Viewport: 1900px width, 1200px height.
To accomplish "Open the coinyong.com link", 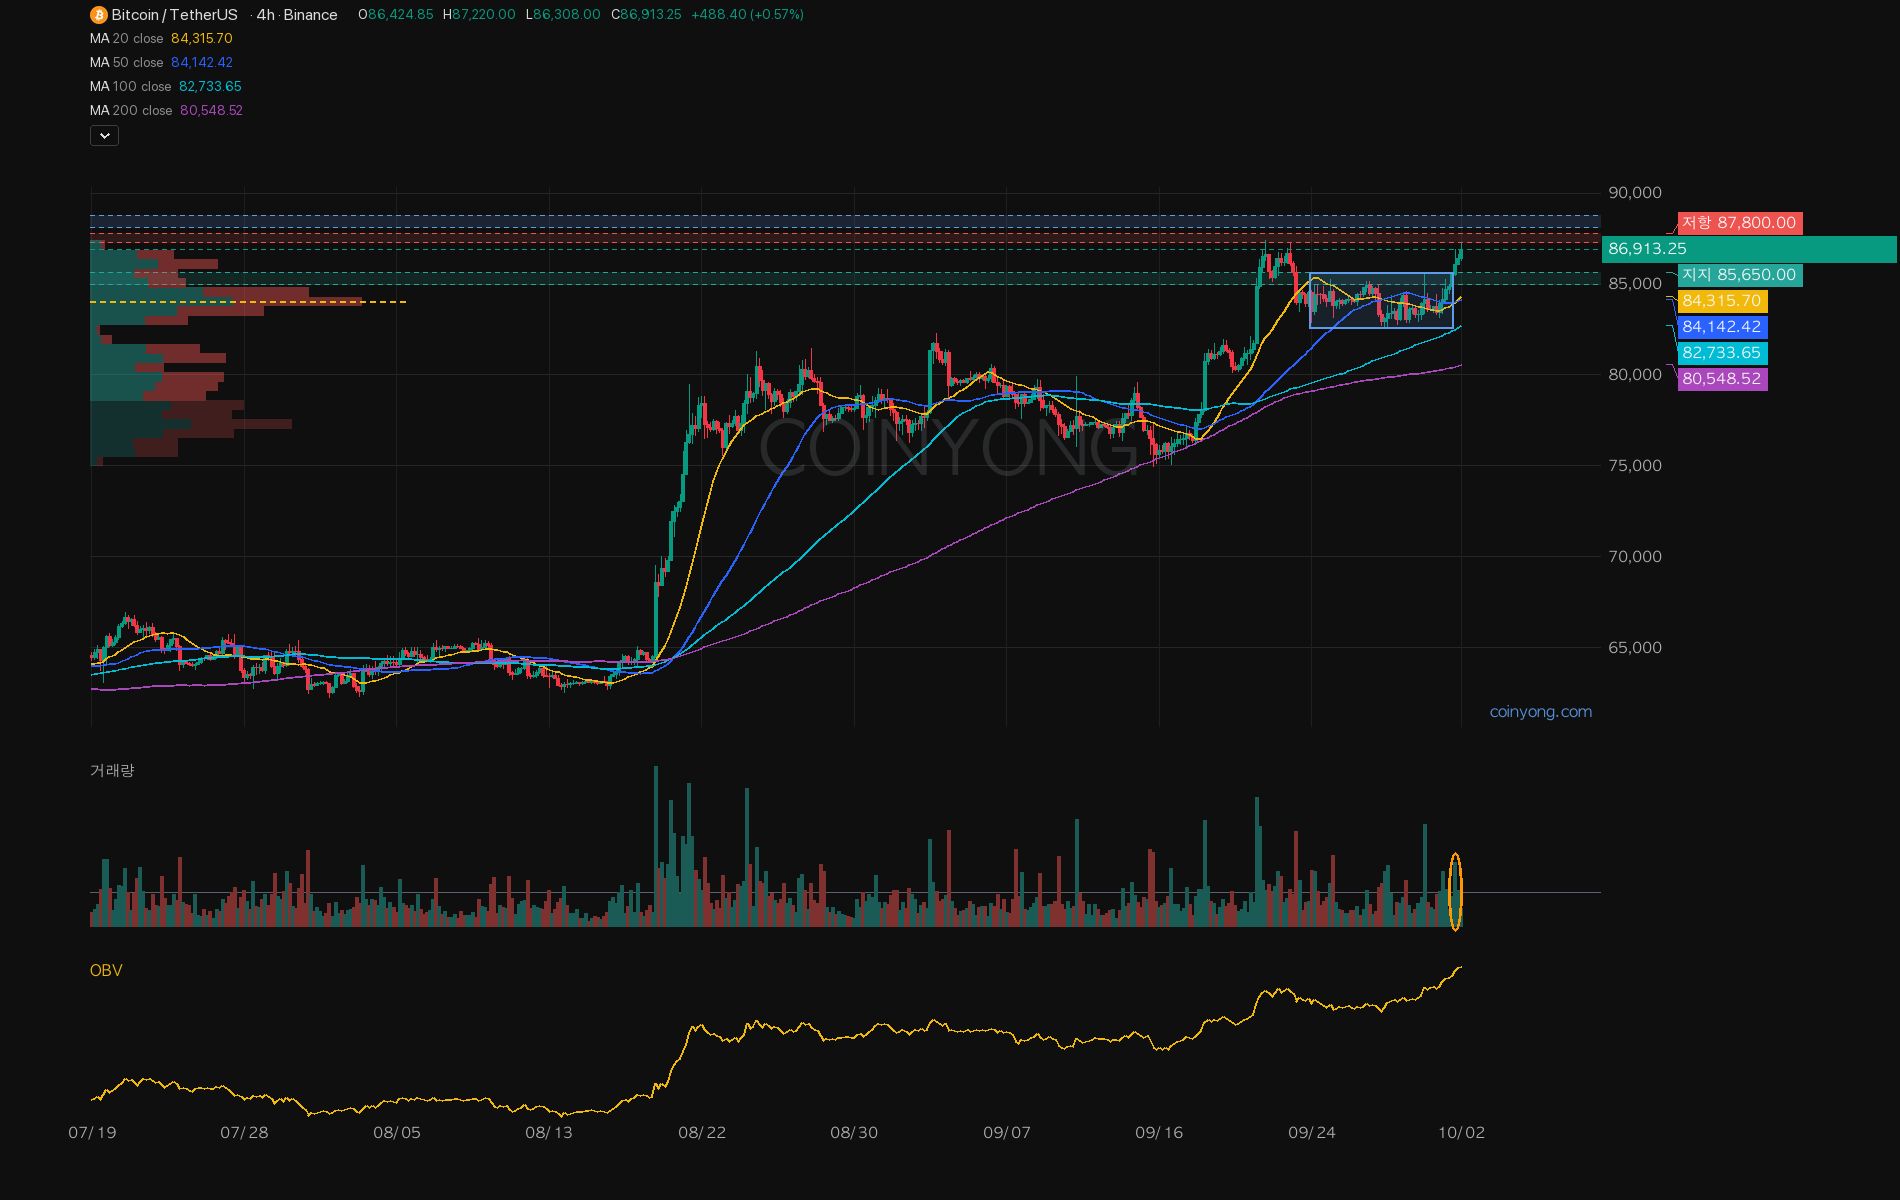I will (1540, 712).
